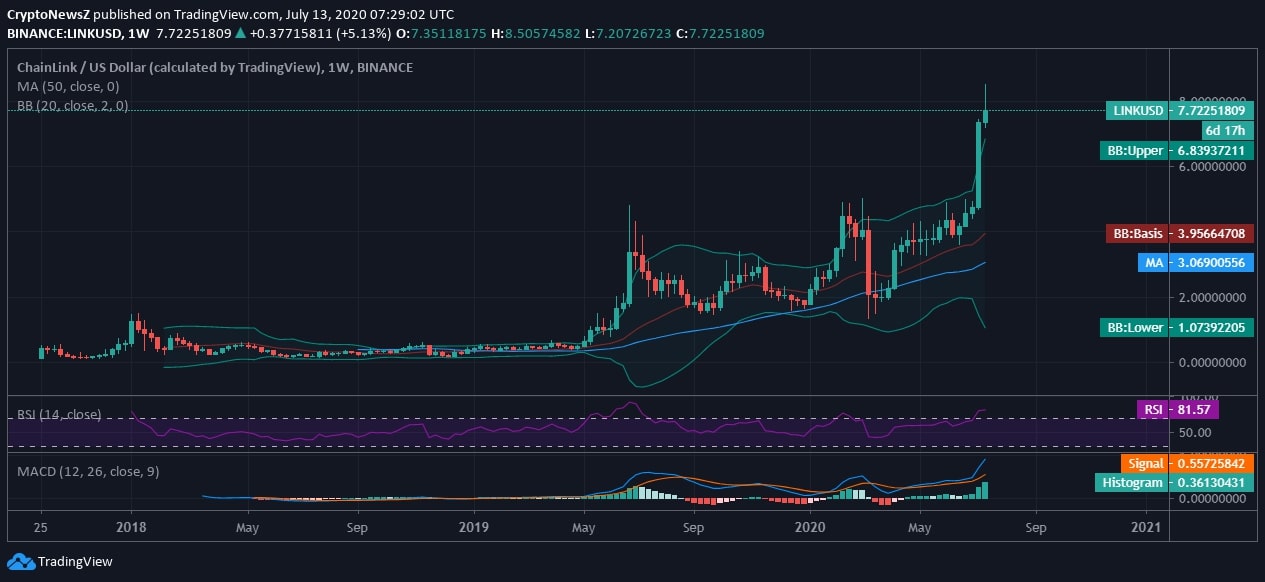Screen dimensions: 1265x582
Task: Click the 25 date label on time axis
Action: (x=40, y=526)
